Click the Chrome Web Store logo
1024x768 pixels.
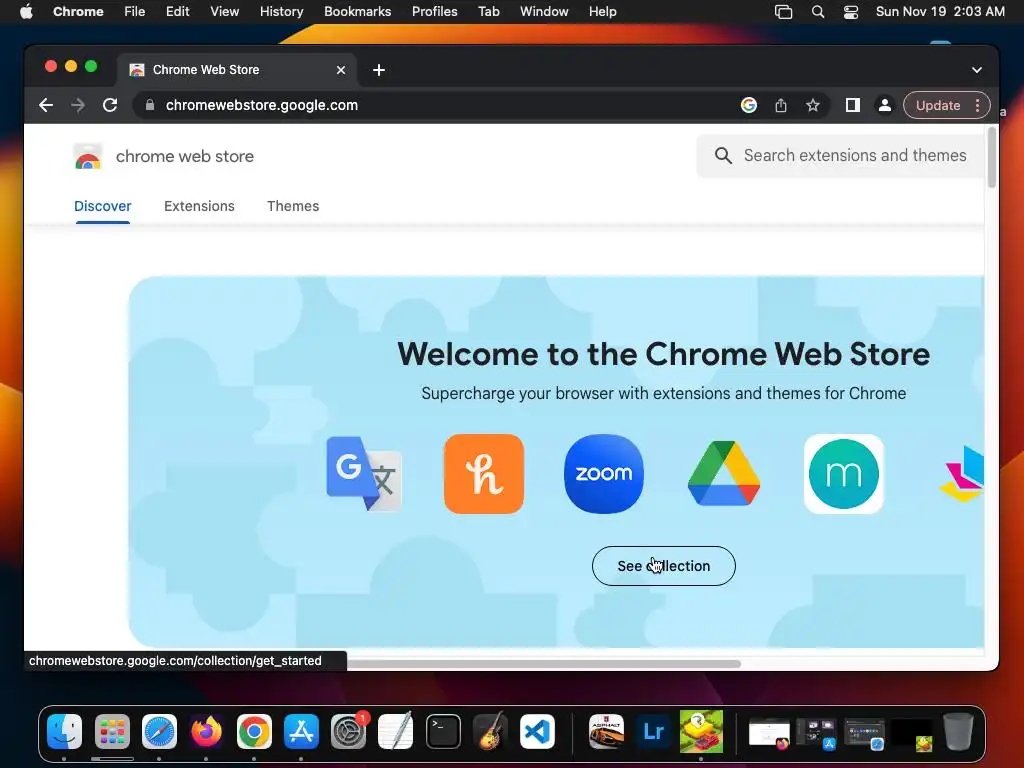point(88,157)
